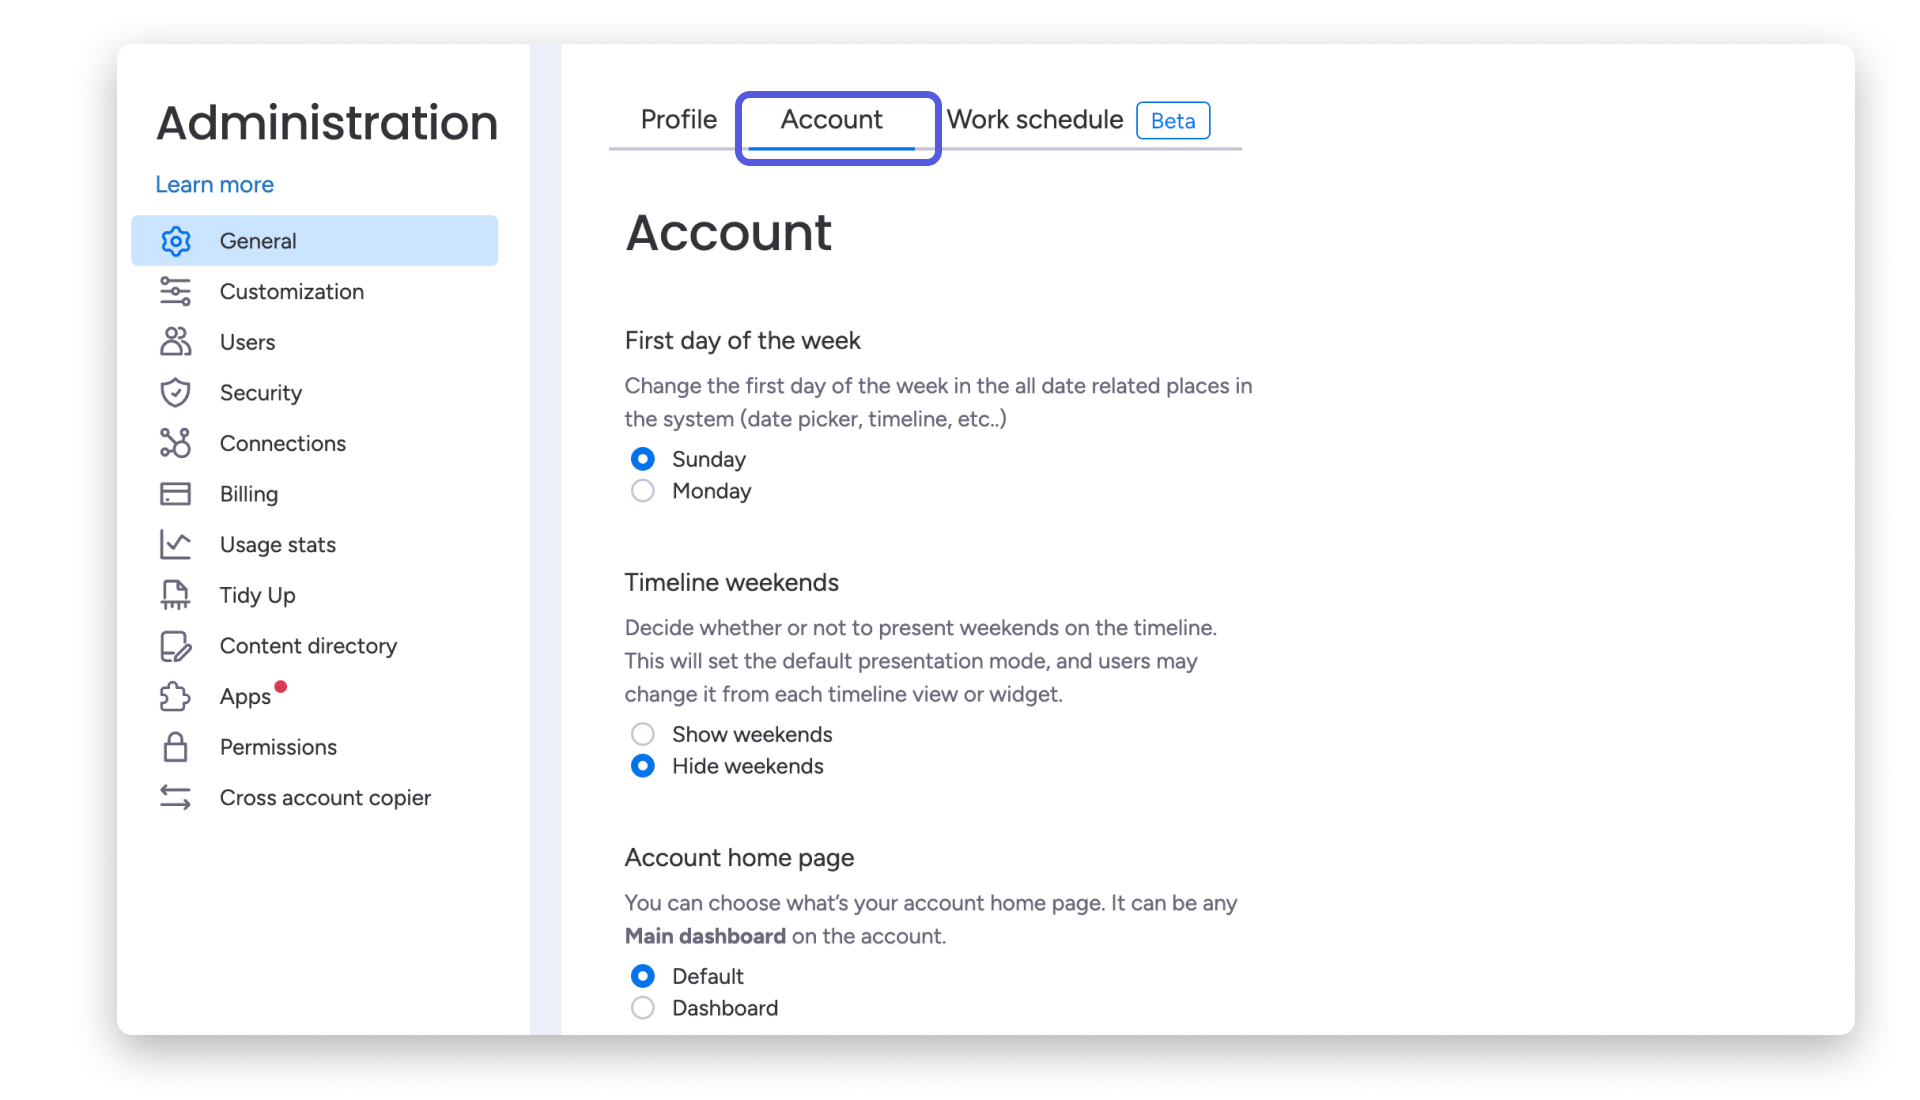
Task: Open the Work schedule tab
Action: pyautogui.click(x=1035, y=120)
